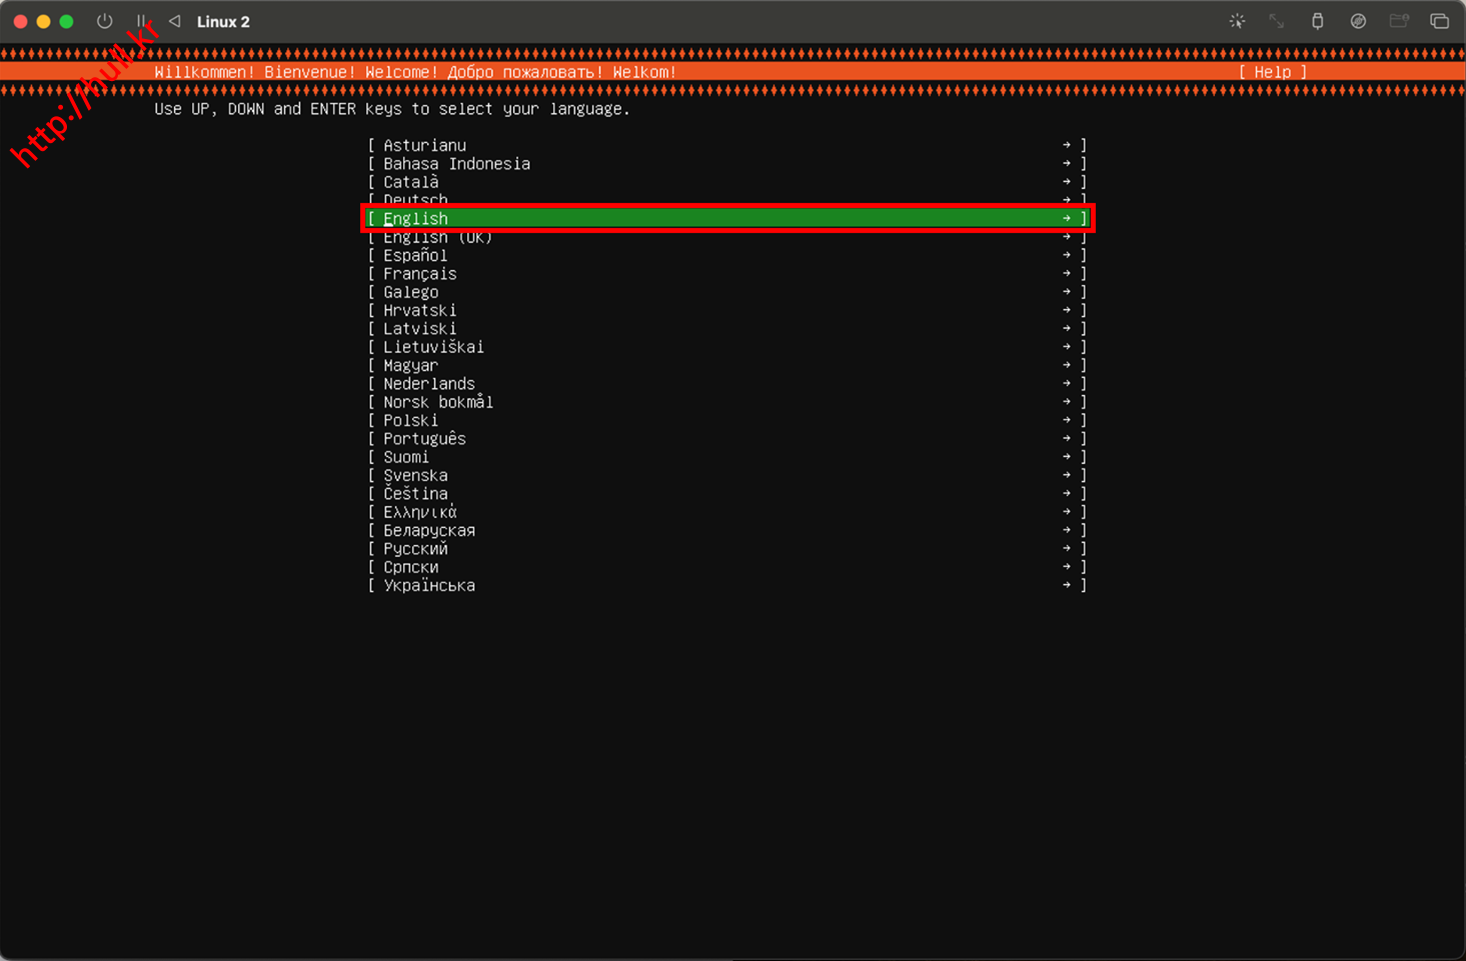Select Lietuviškai language
The height and width of the screenshot is (961, 1466).
[x=727, y=347]
